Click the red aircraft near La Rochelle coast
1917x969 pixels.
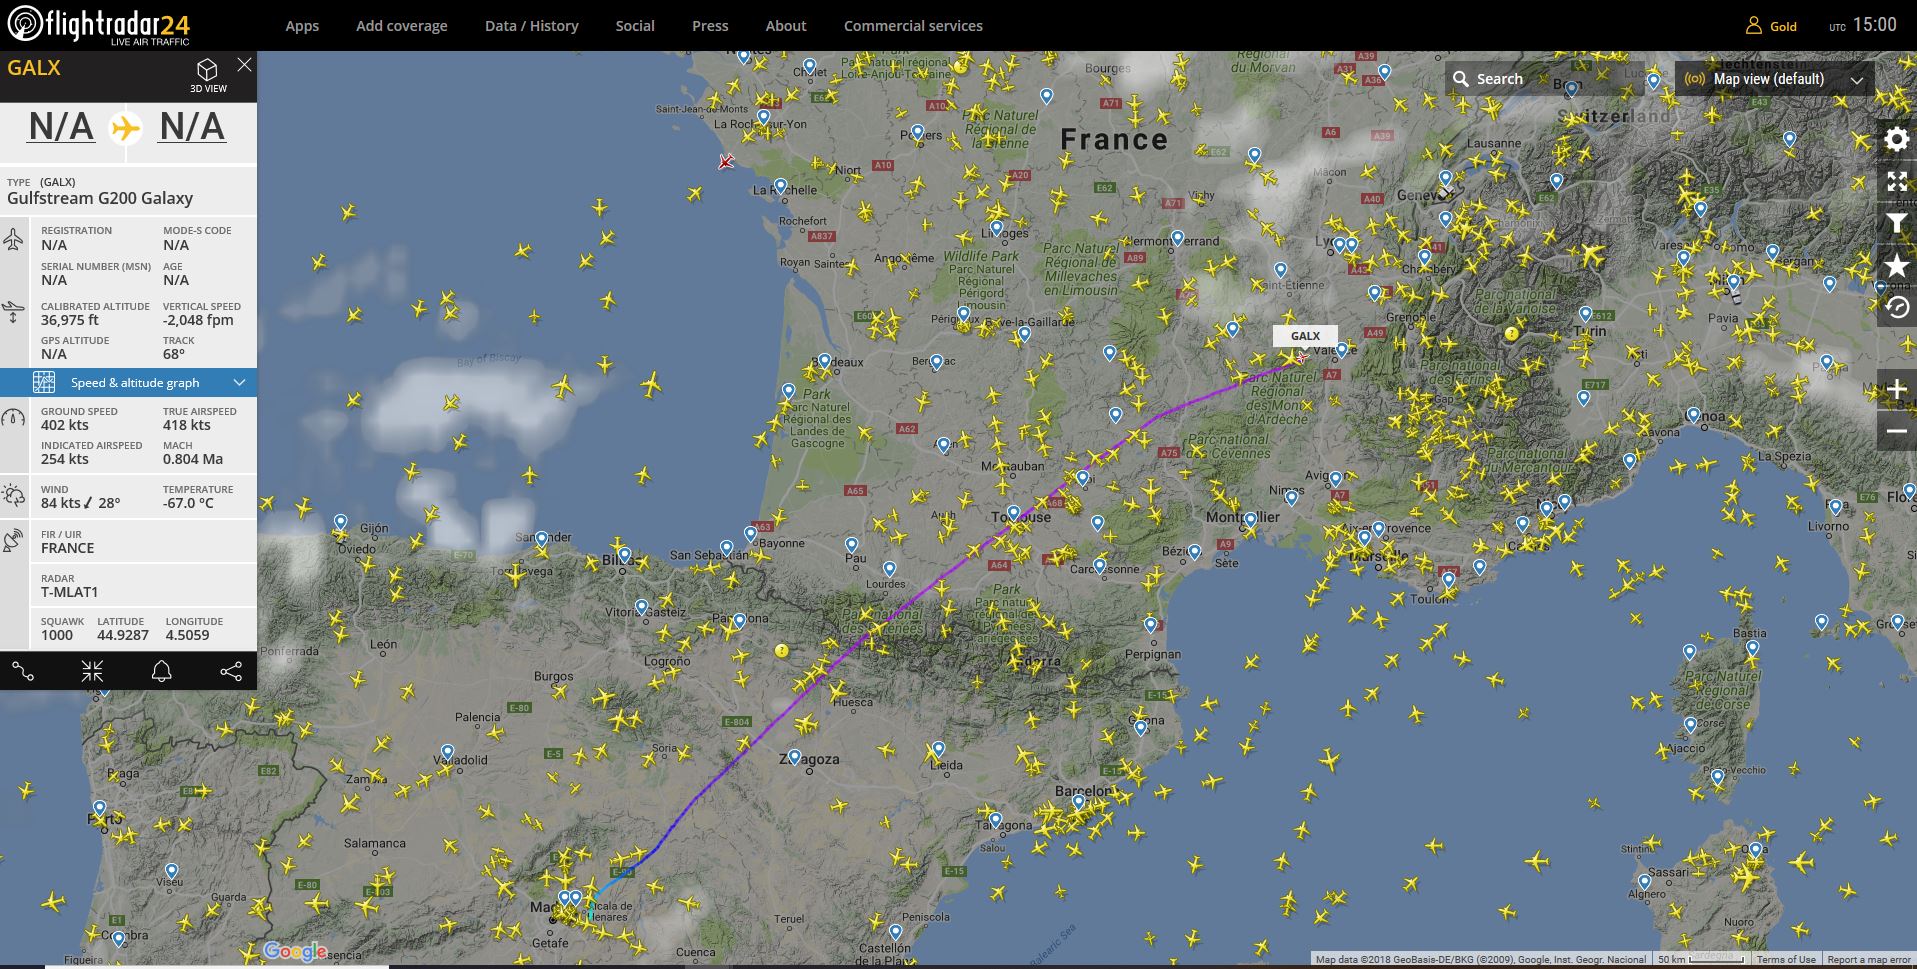coord(726,161)
